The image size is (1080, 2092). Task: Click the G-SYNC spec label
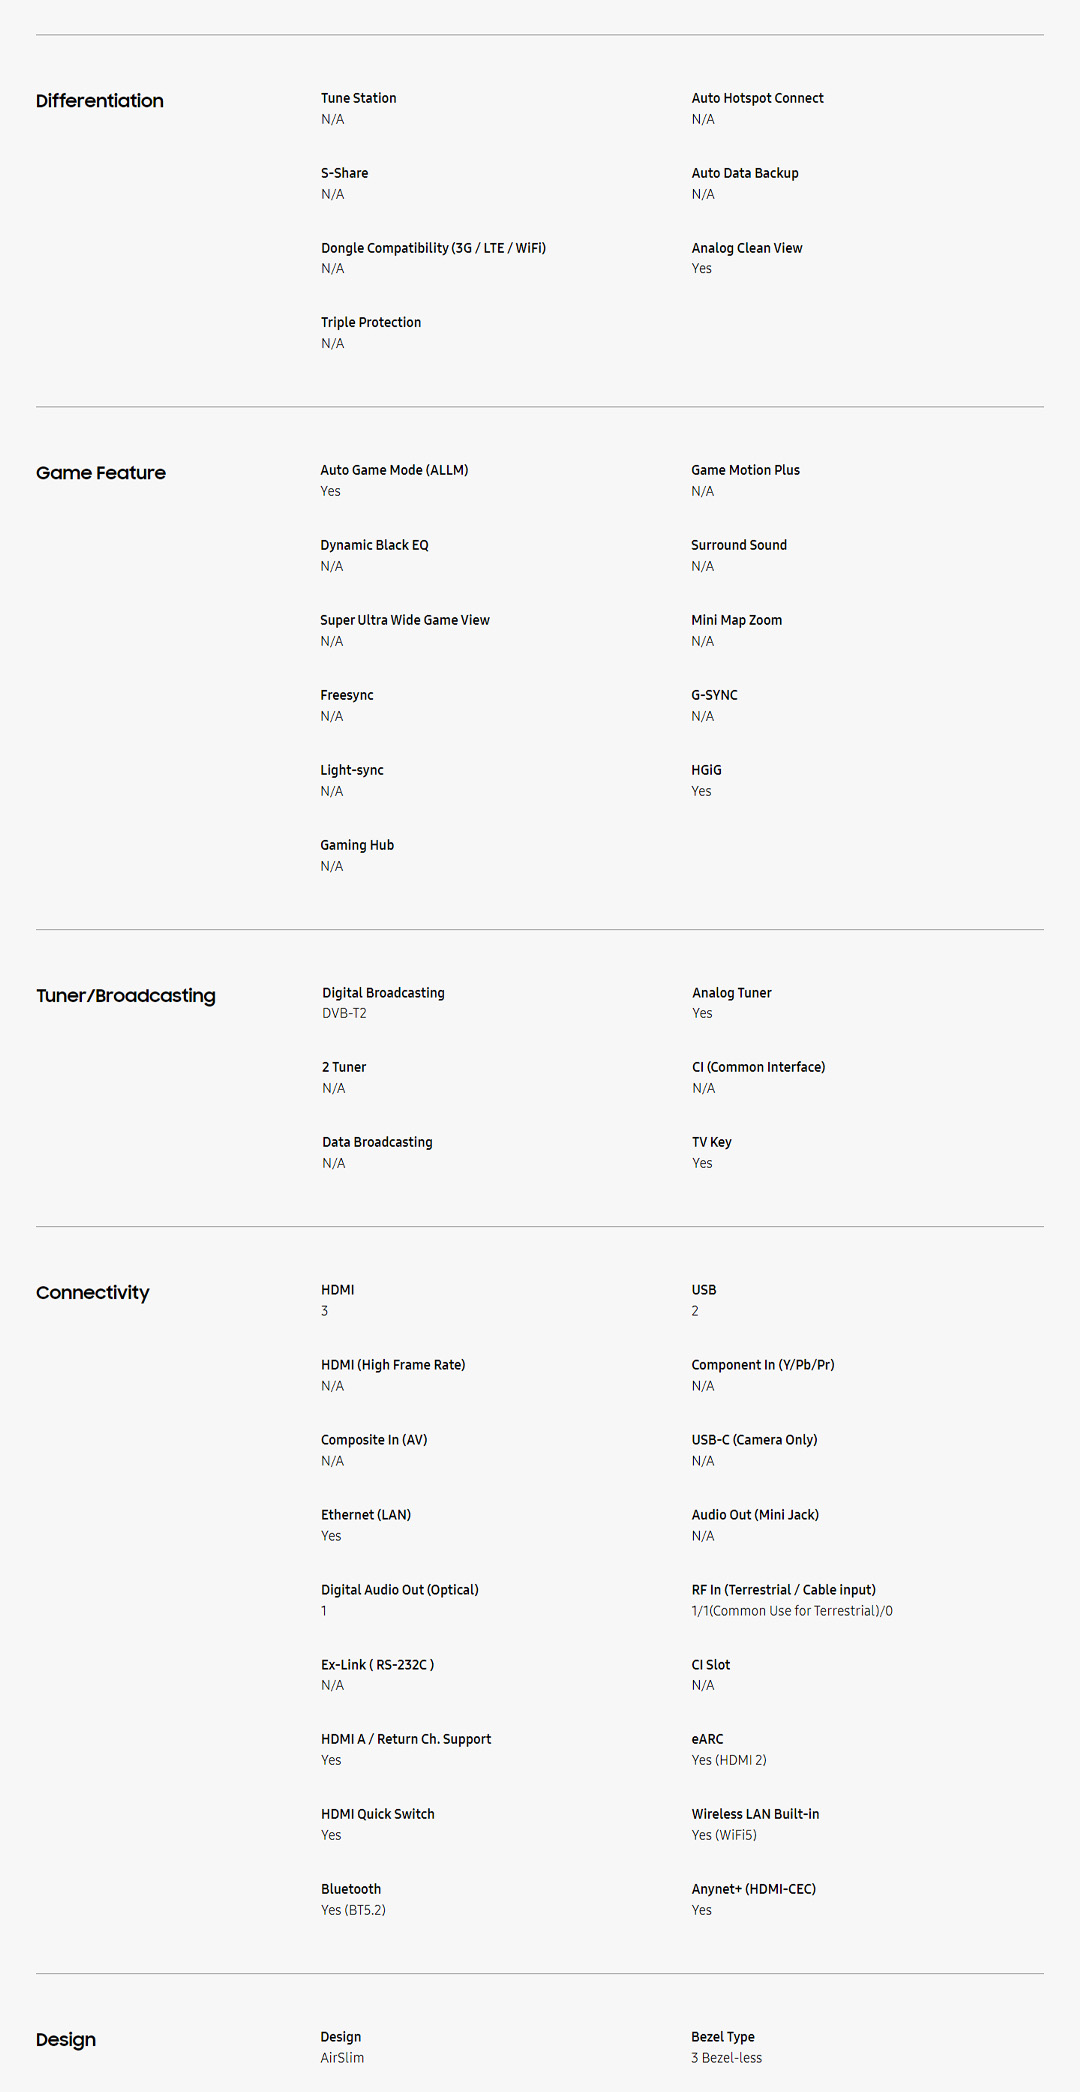tap(714, 695)
